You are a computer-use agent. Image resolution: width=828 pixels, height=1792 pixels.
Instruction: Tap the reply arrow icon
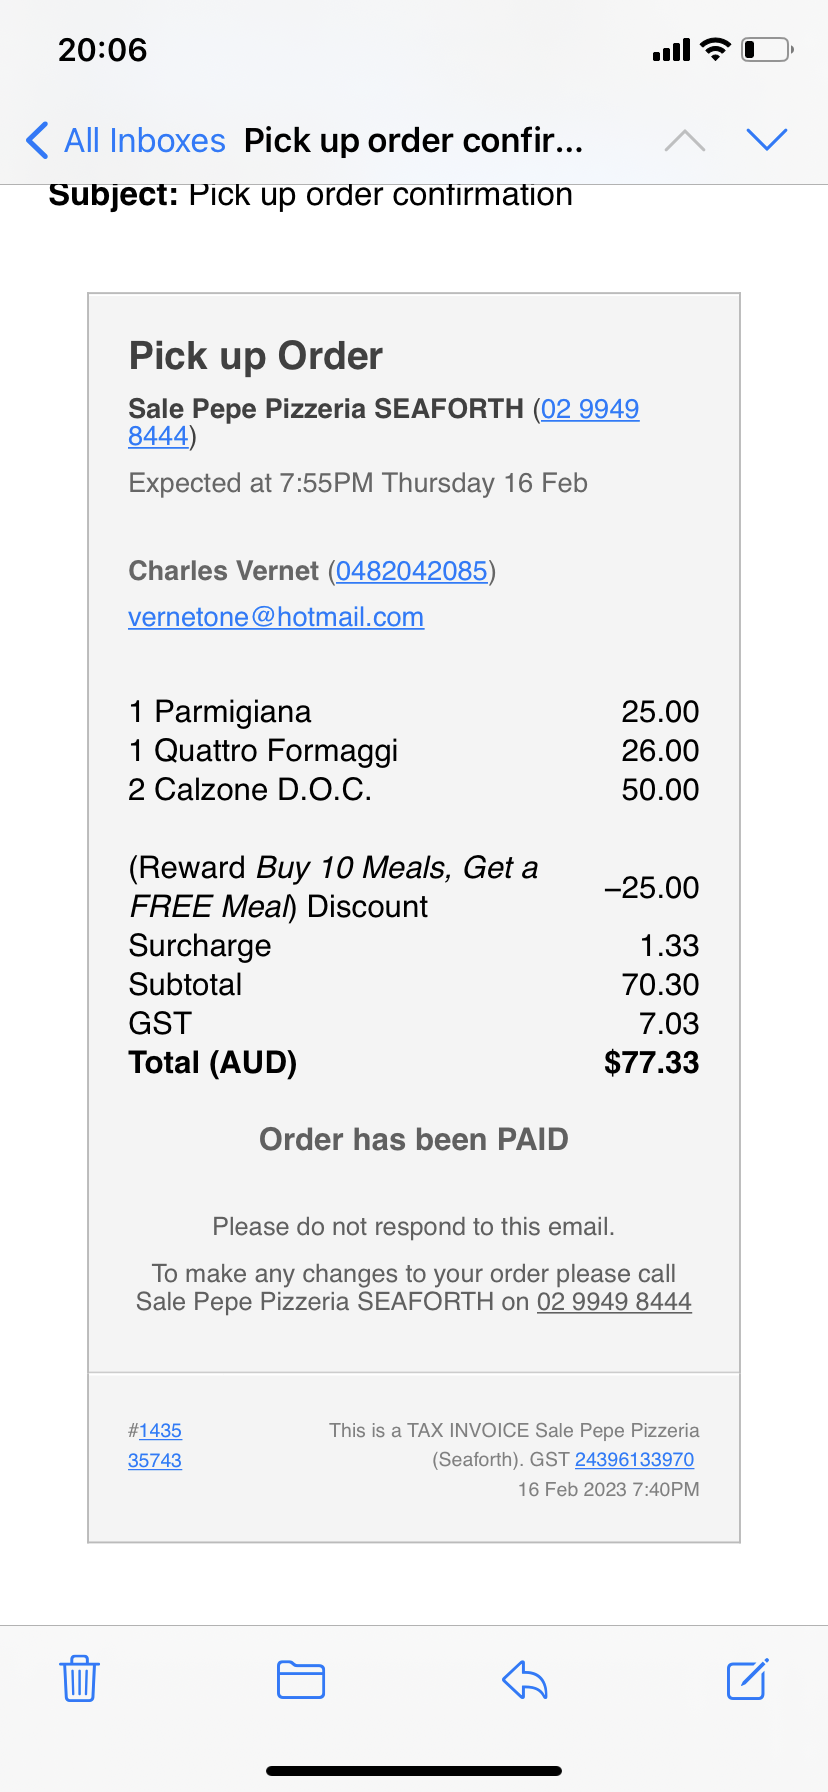click(525, 1679)
